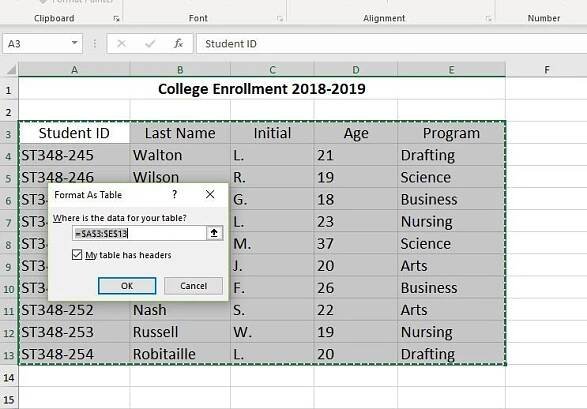Click cell ST348-254
Screen dimensions: 587x409
tap(74, 354)
